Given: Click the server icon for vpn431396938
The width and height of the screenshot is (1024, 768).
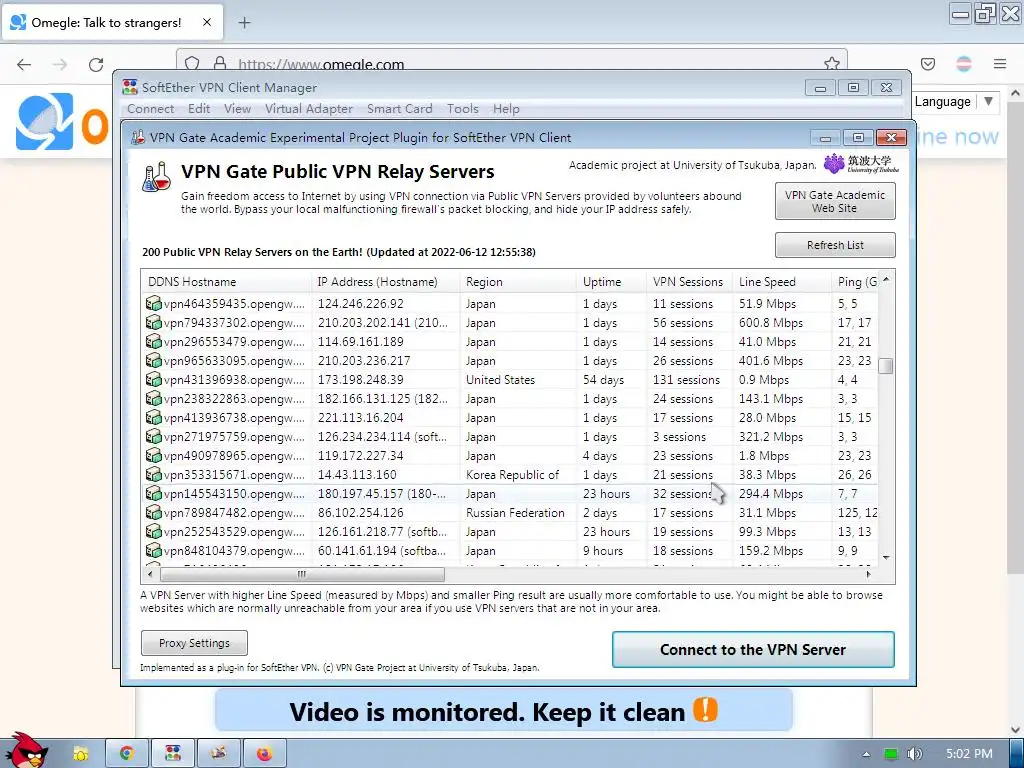Looking at the screenshot, I should (x=153, y=379).
